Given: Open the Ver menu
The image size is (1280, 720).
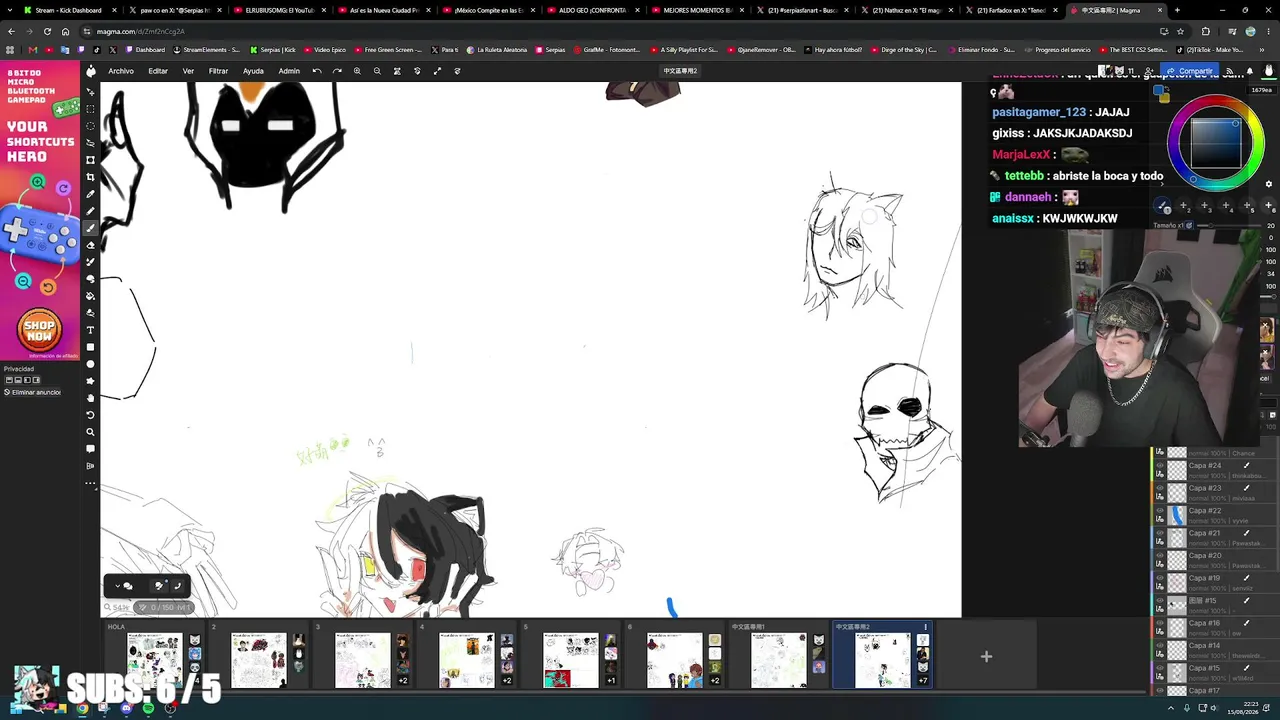Looking at the screenshot, I should pyautogui.click(x=188, y=71).
